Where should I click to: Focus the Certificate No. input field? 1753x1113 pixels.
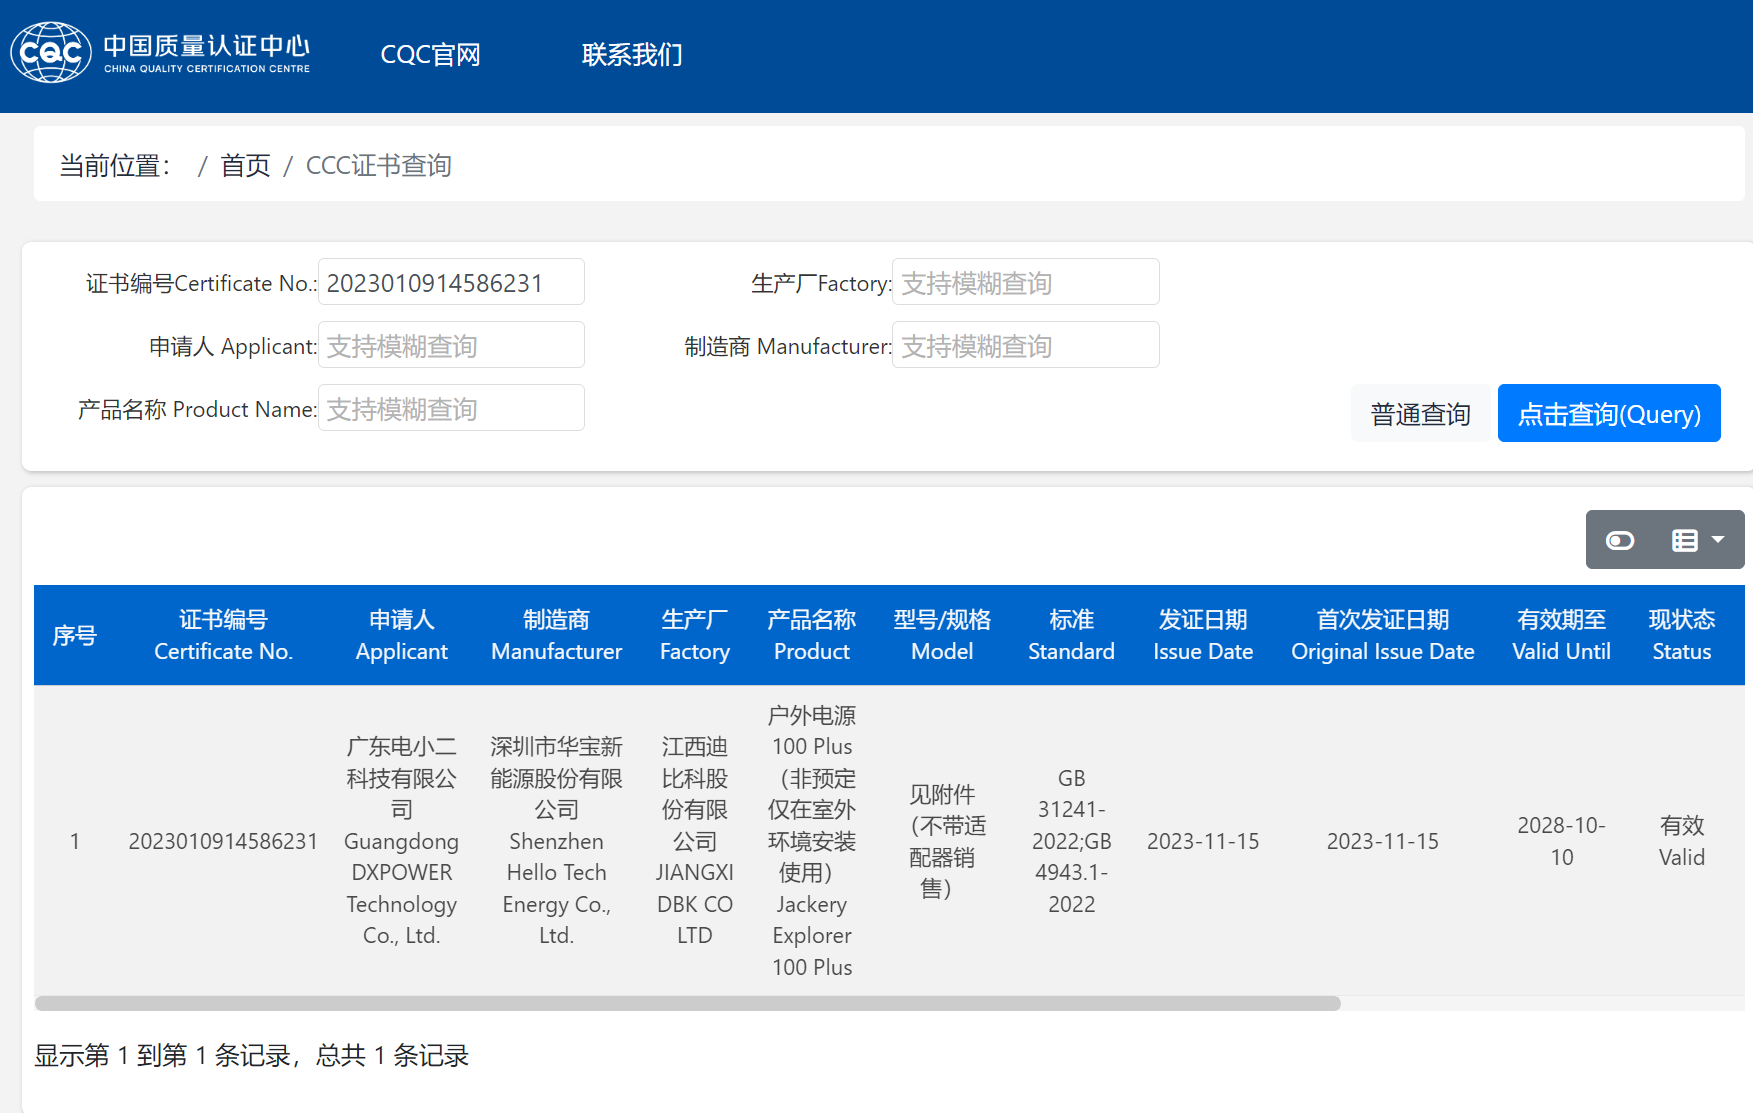pos(451,282)
